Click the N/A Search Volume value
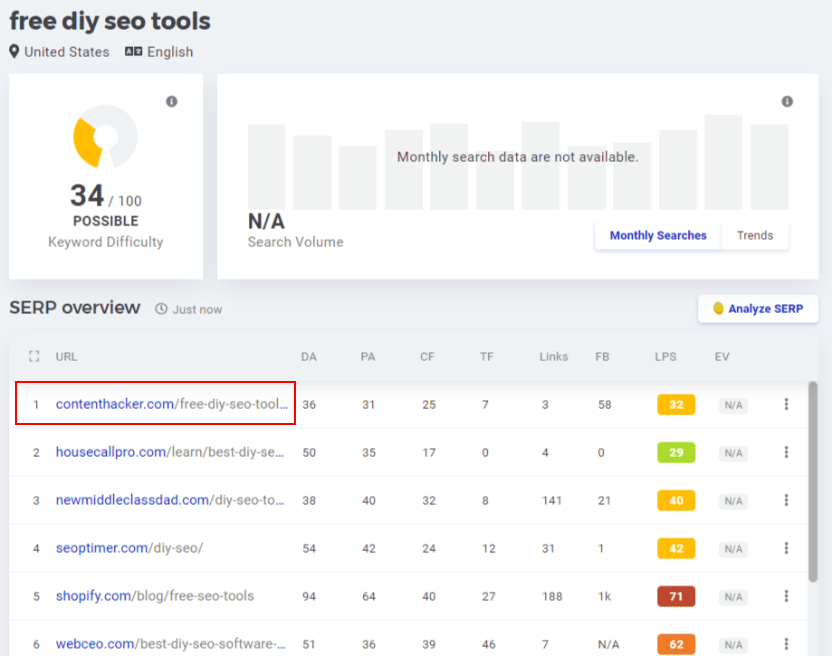The height and width of the screenshot is (656, 832). [x=266, y=221]
